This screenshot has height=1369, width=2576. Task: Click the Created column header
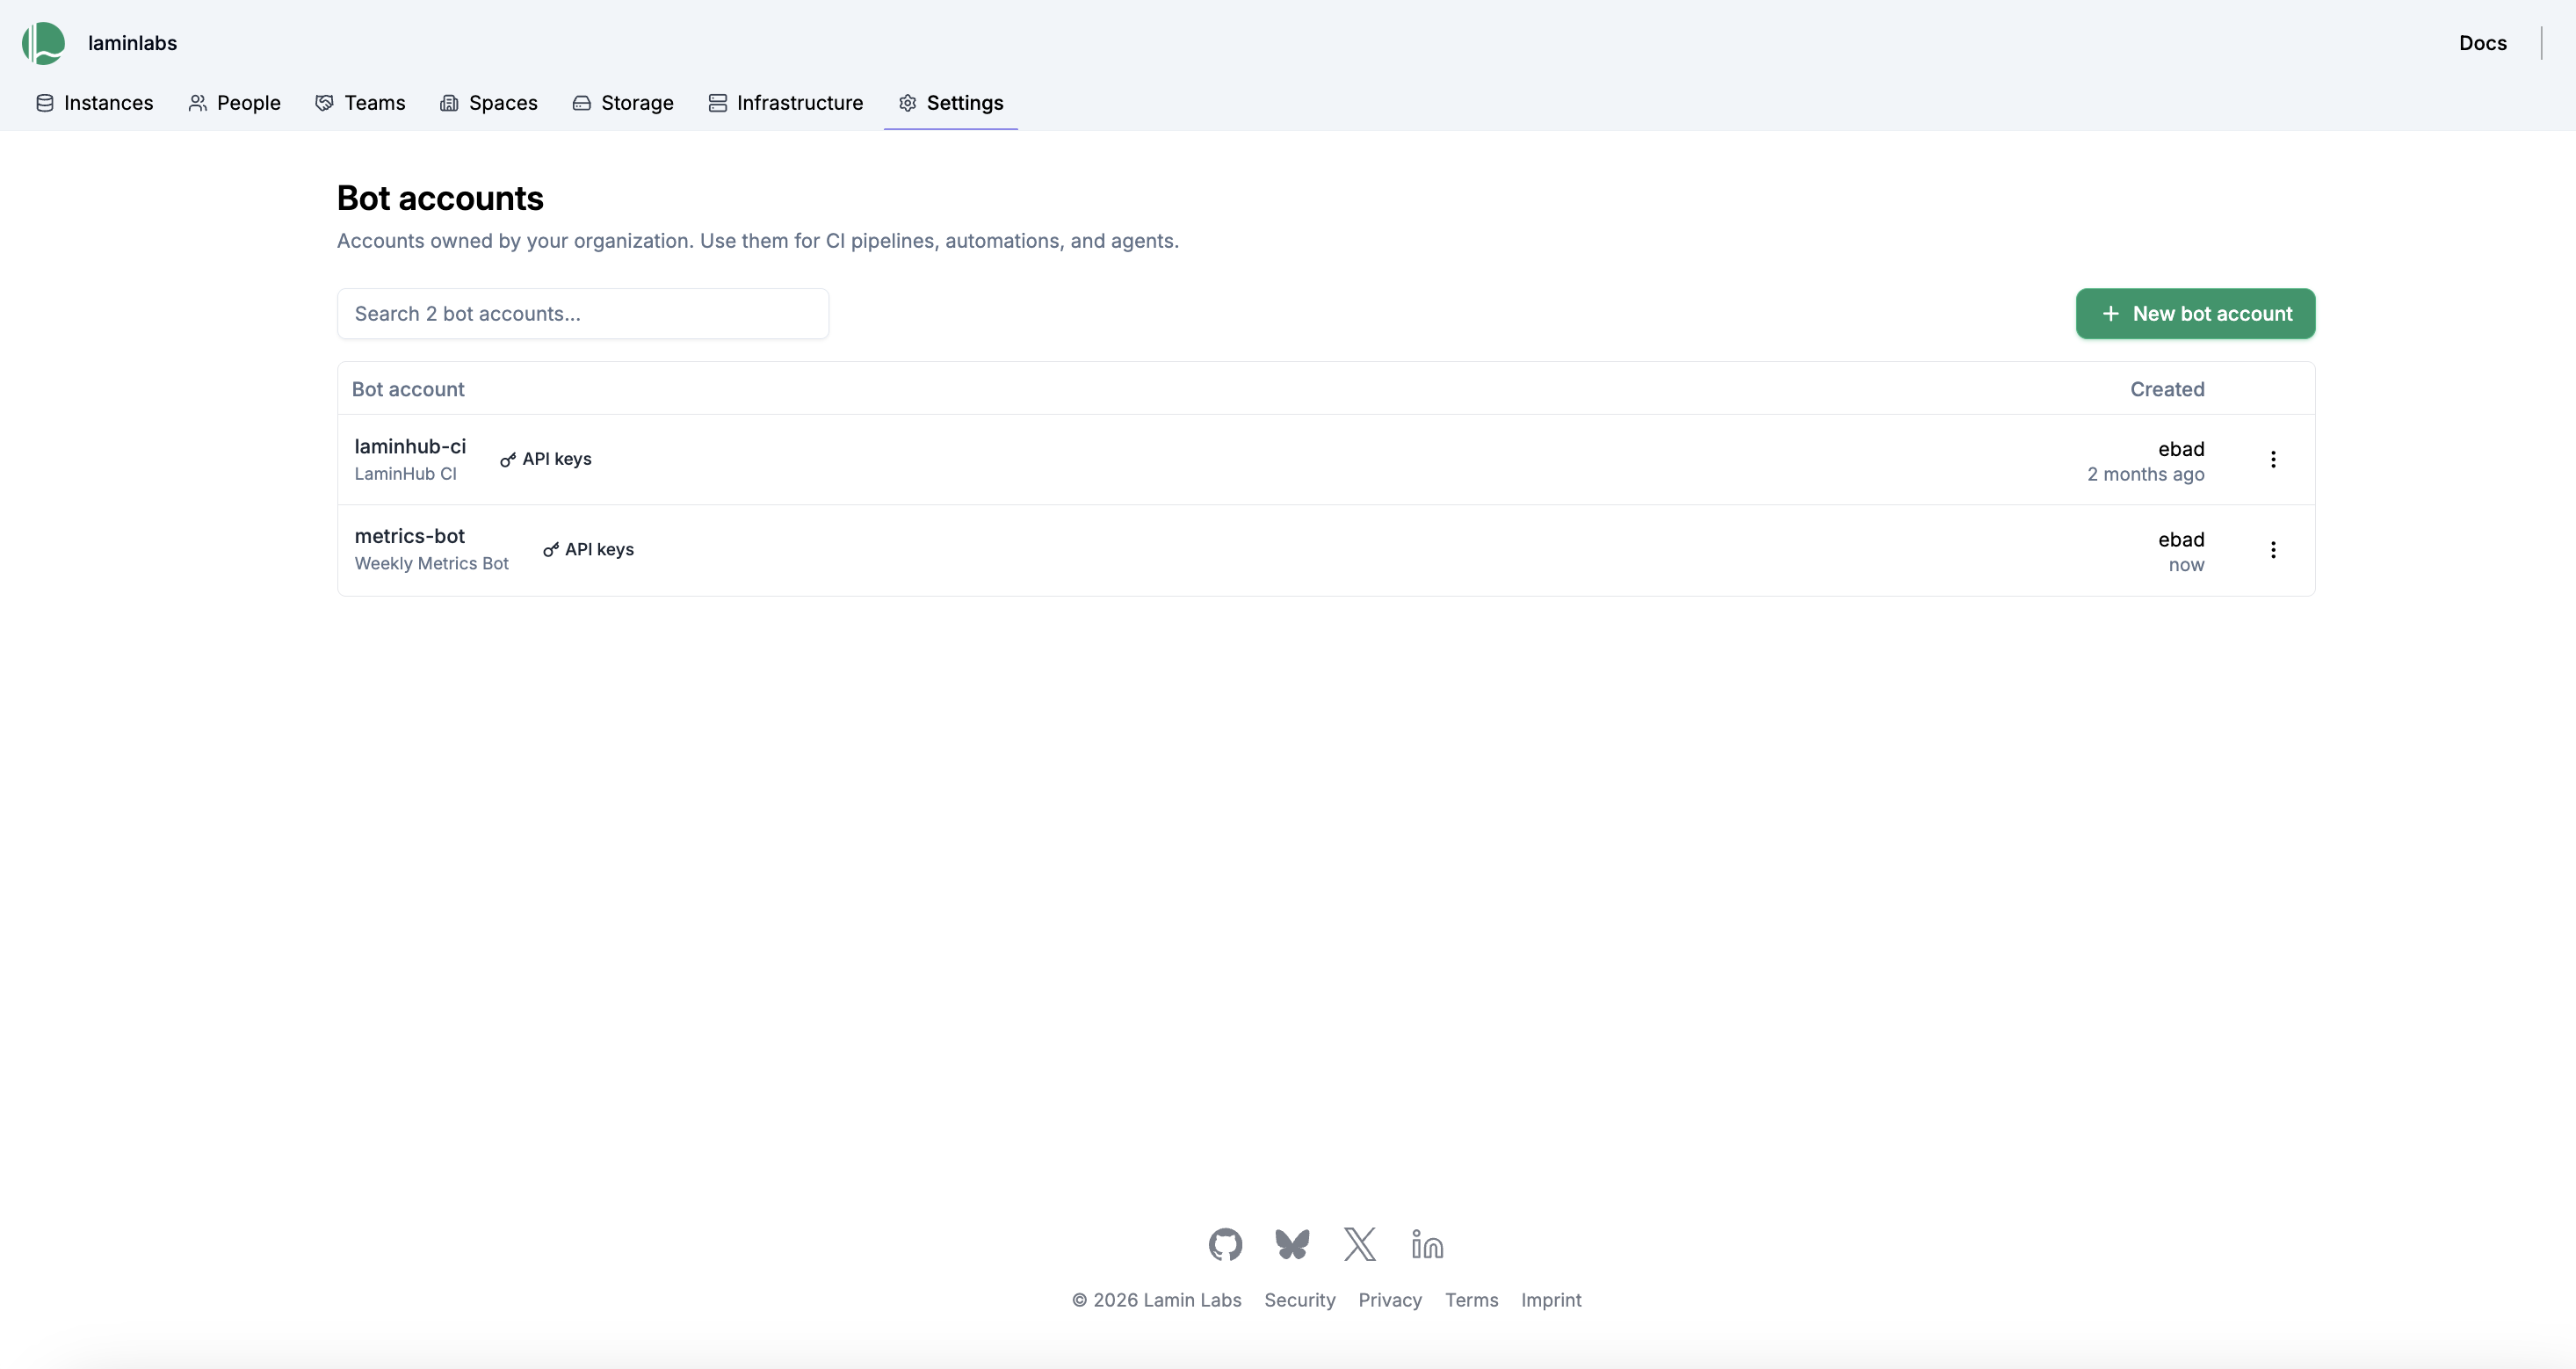point(2167,389)
